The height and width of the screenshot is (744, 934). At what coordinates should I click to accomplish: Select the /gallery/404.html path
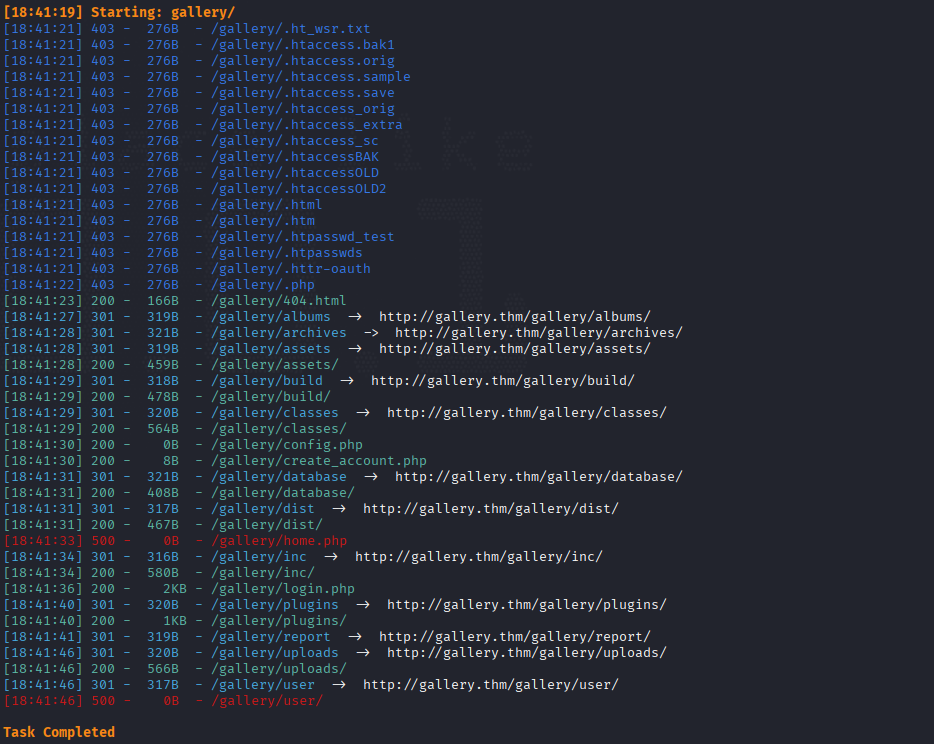point(279,301)
